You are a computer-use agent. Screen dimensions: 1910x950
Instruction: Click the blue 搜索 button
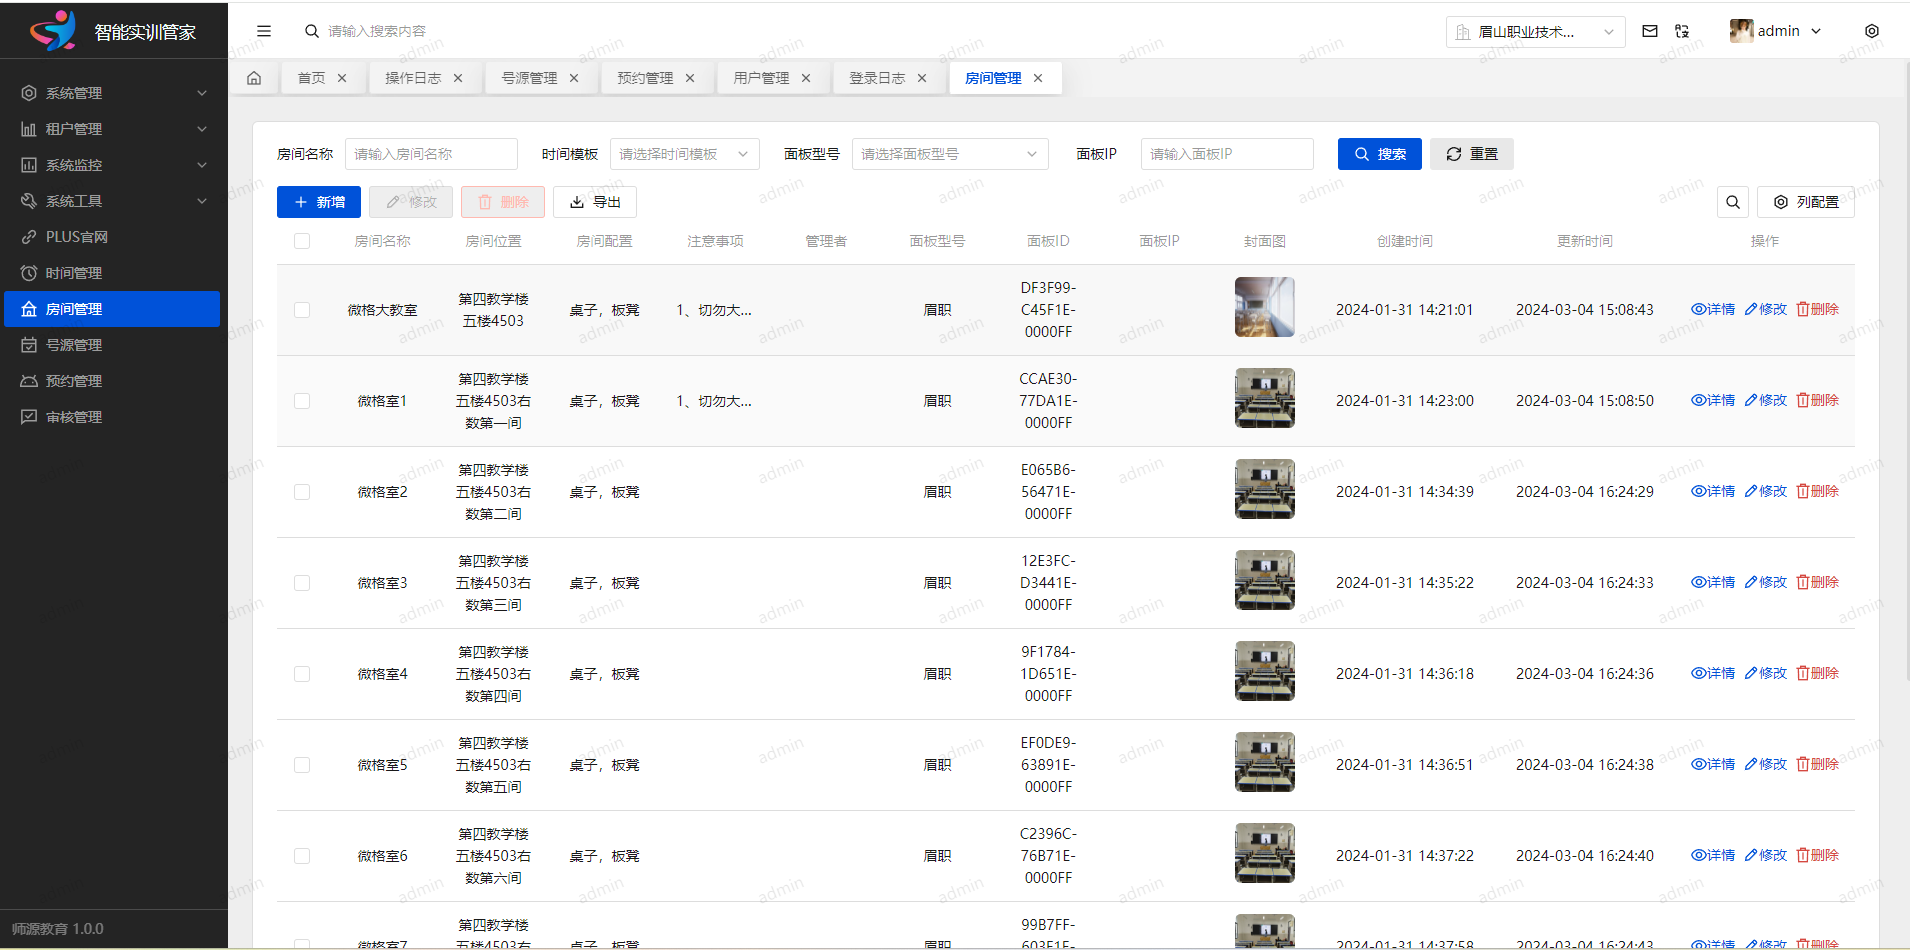[1380, 154]
